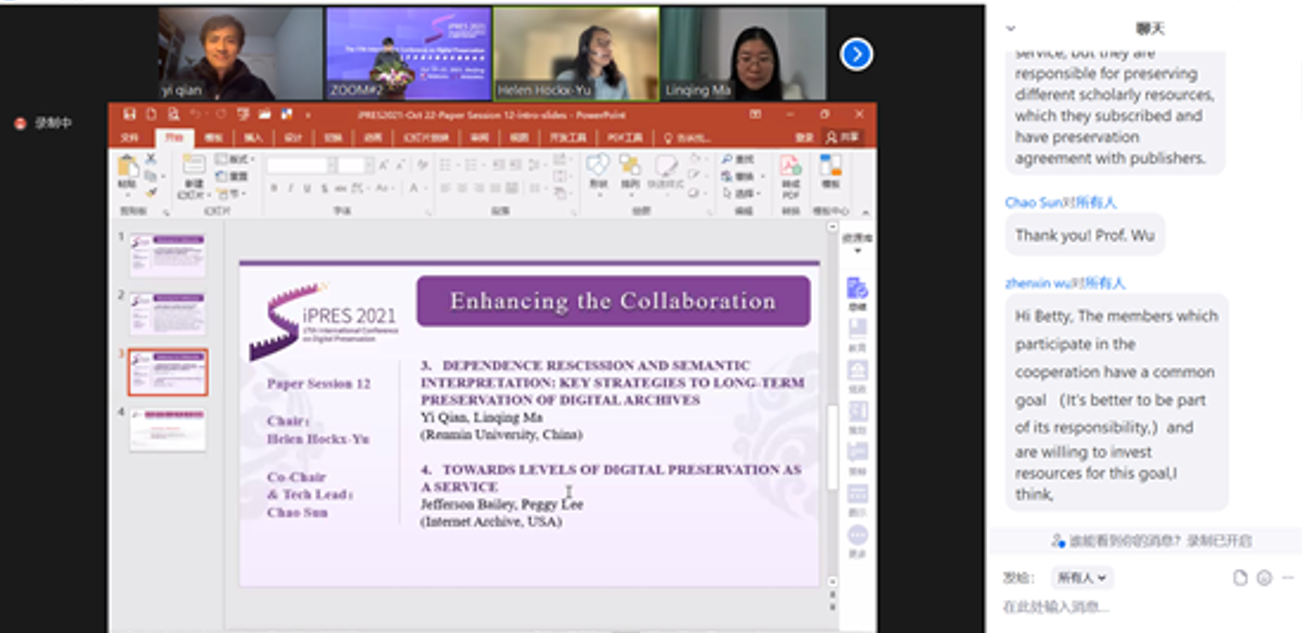Toggle Italic formatting in the font group
Screen dimensions: 1302x633
click(x=291, y=188)
